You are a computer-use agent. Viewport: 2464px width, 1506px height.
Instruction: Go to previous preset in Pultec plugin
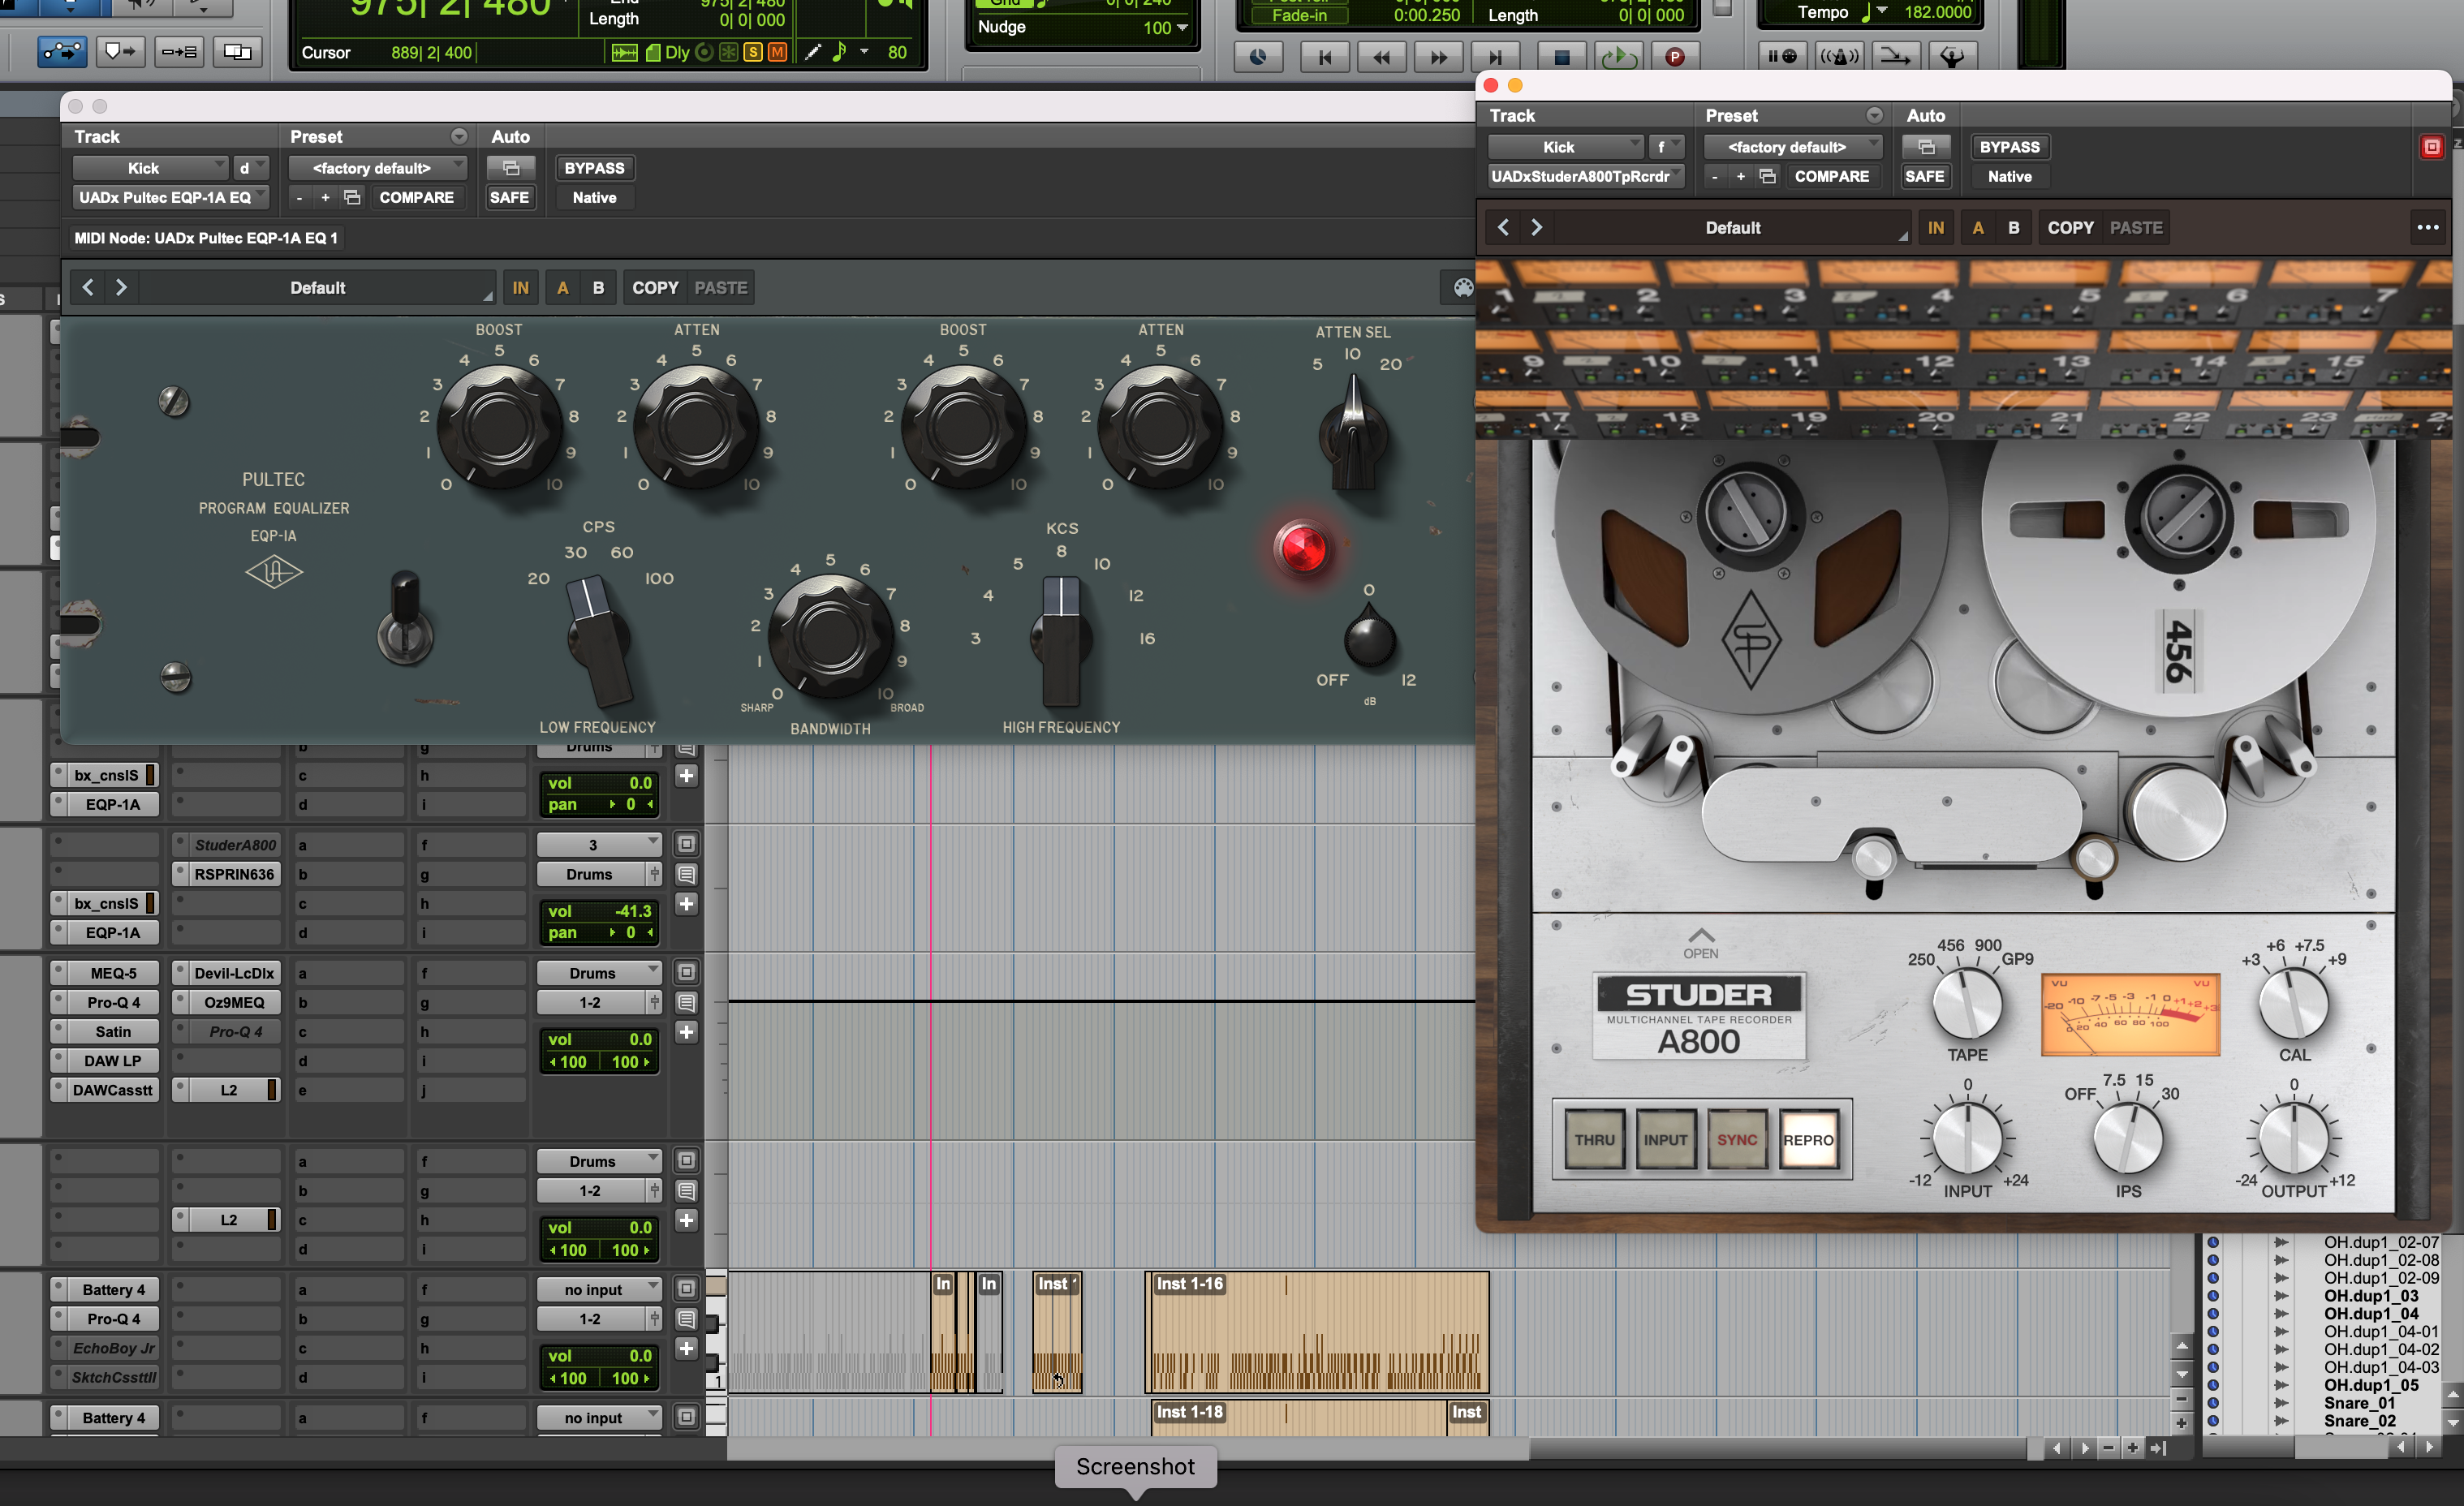pos(88,288)
